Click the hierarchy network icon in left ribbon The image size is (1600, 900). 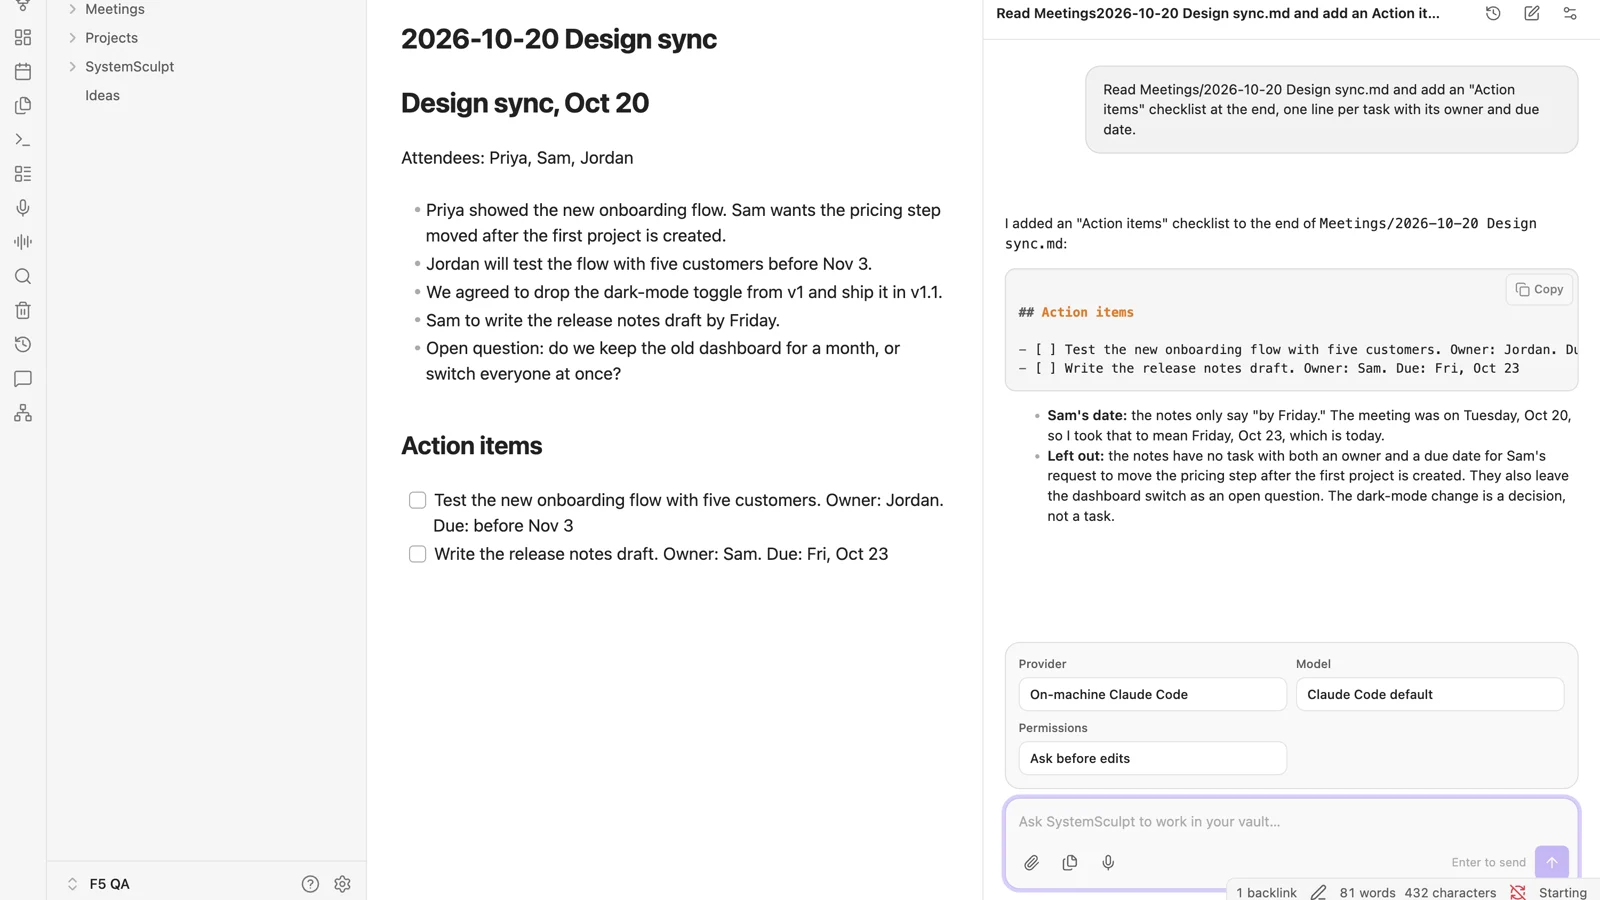[23, 413]
